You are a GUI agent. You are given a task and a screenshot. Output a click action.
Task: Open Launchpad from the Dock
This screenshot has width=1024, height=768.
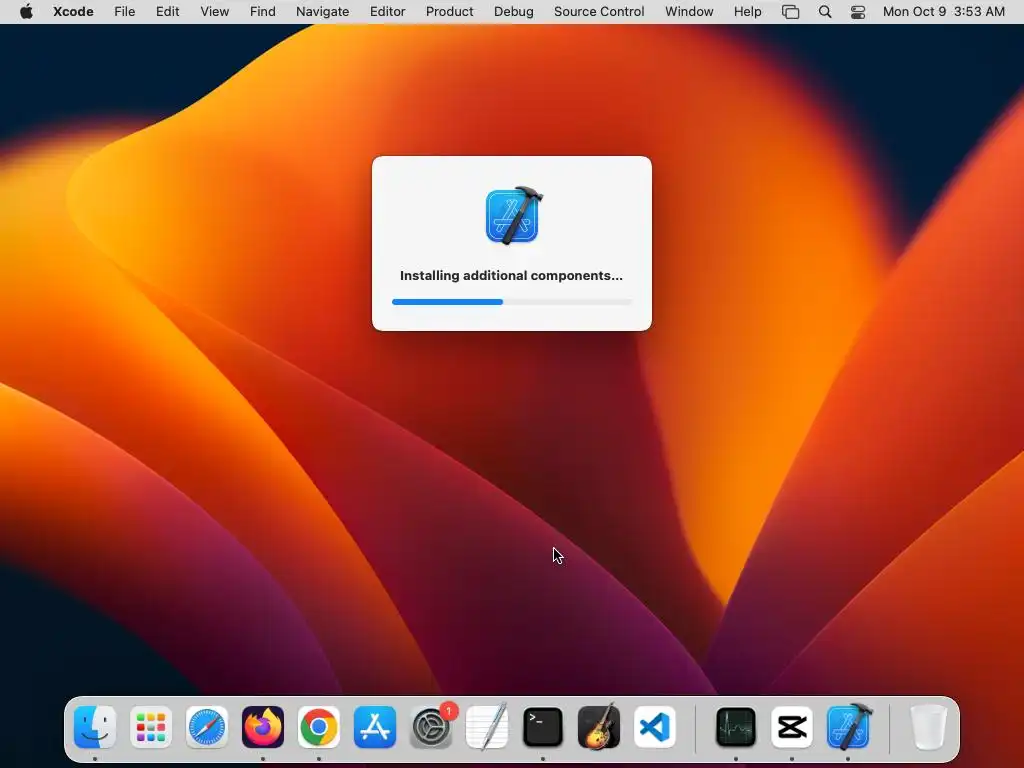[x=151, y=727]
